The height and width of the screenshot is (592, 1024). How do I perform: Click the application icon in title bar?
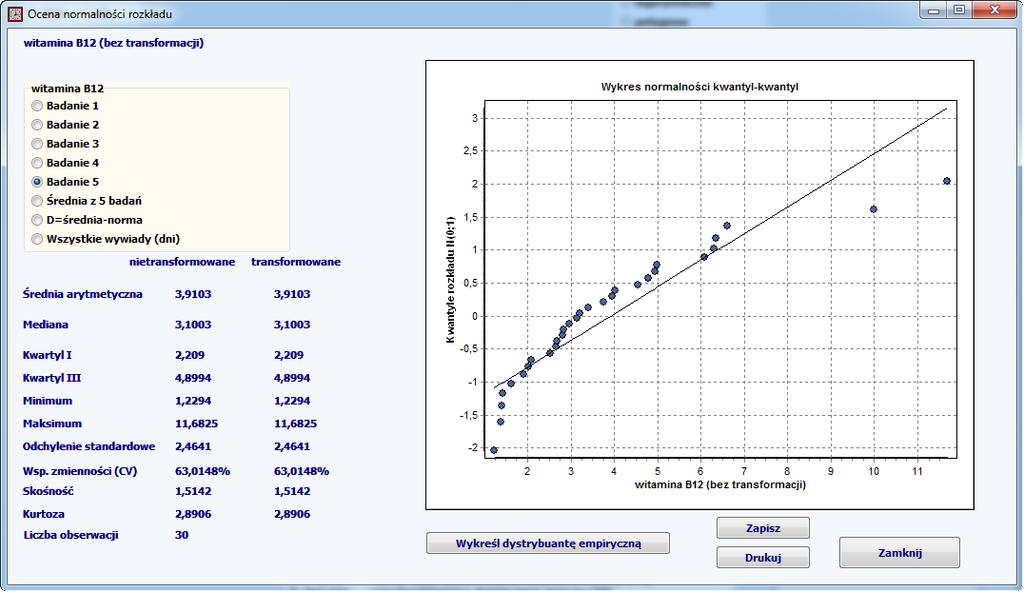(x=15, y=13)
